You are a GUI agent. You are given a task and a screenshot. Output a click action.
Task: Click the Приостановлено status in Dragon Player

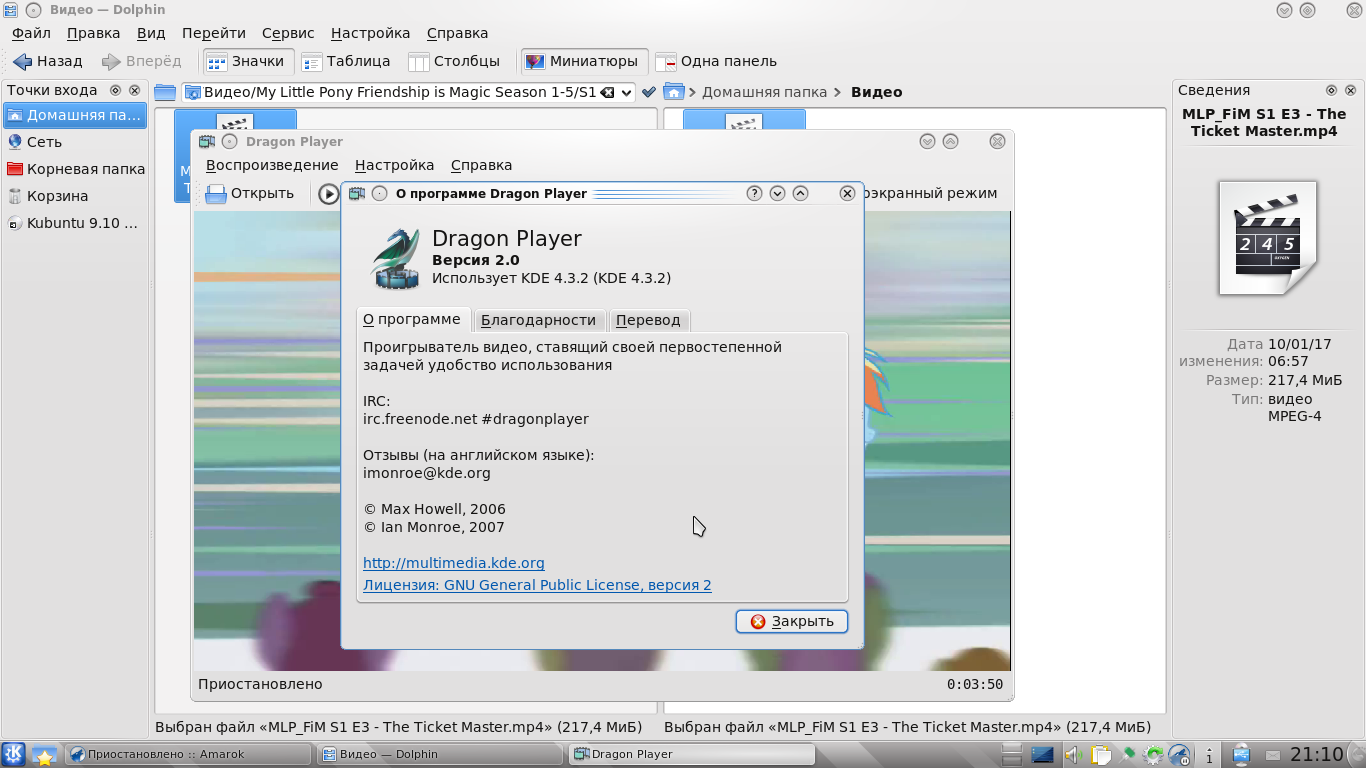point(260,684)
